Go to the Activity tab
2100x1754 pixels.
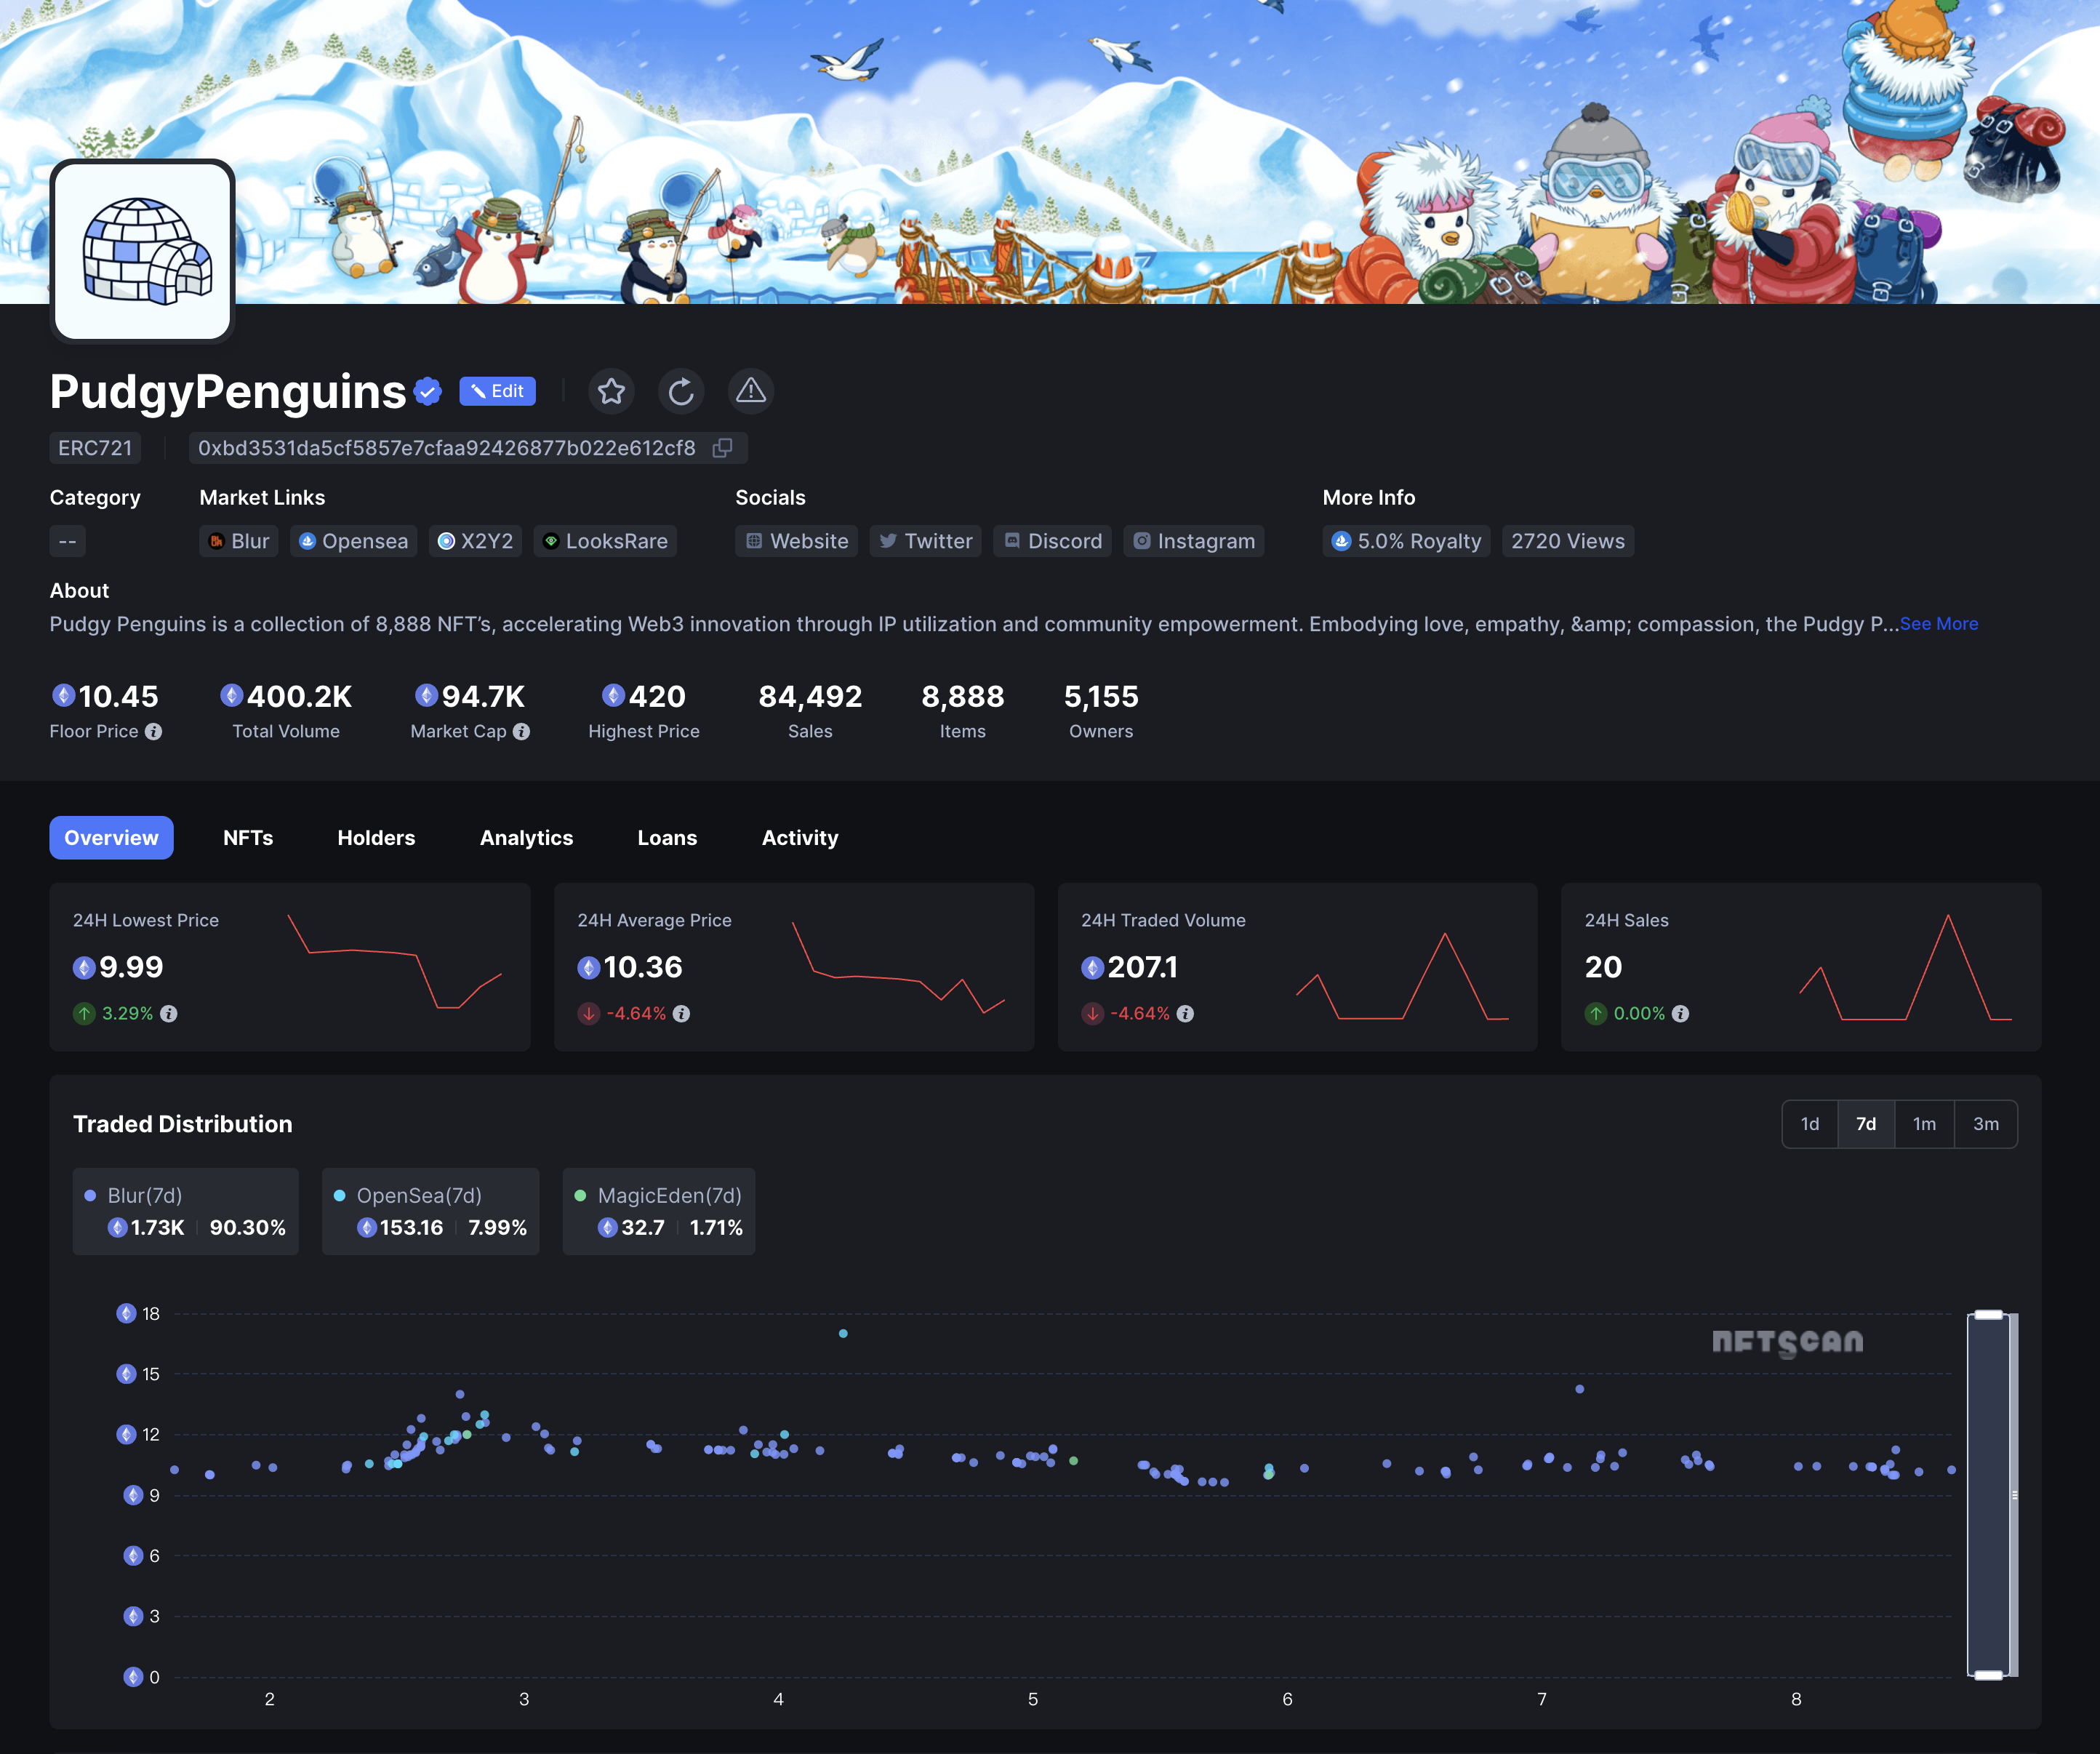click(800, 838)
